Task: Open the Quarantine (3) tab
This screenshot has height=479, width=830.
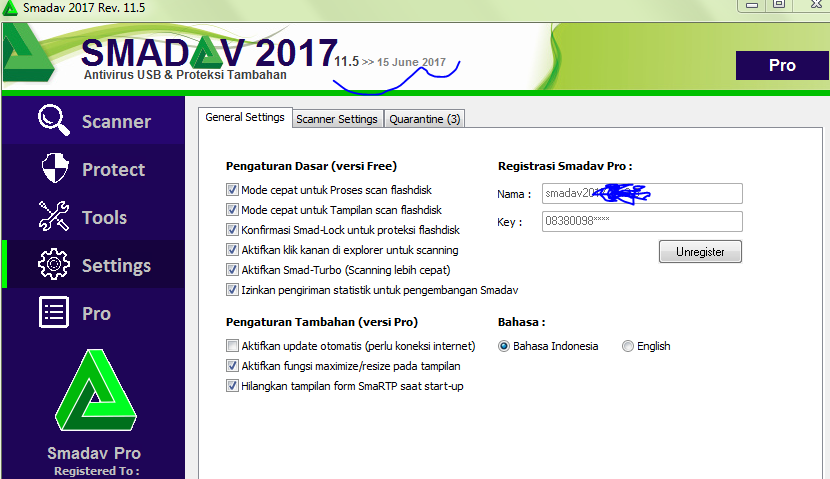Action: (425, 119)
